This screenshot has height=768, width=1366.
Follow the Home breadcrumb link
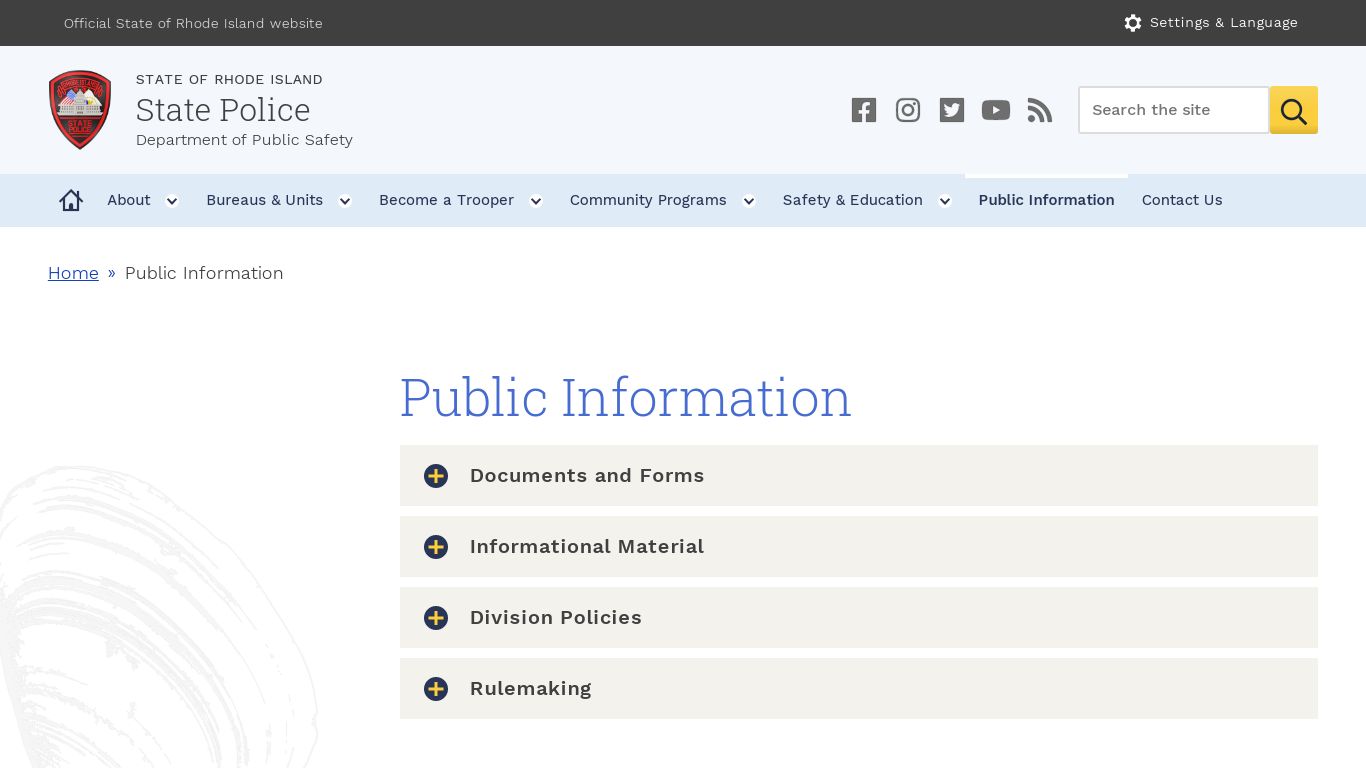pos(73,273)
